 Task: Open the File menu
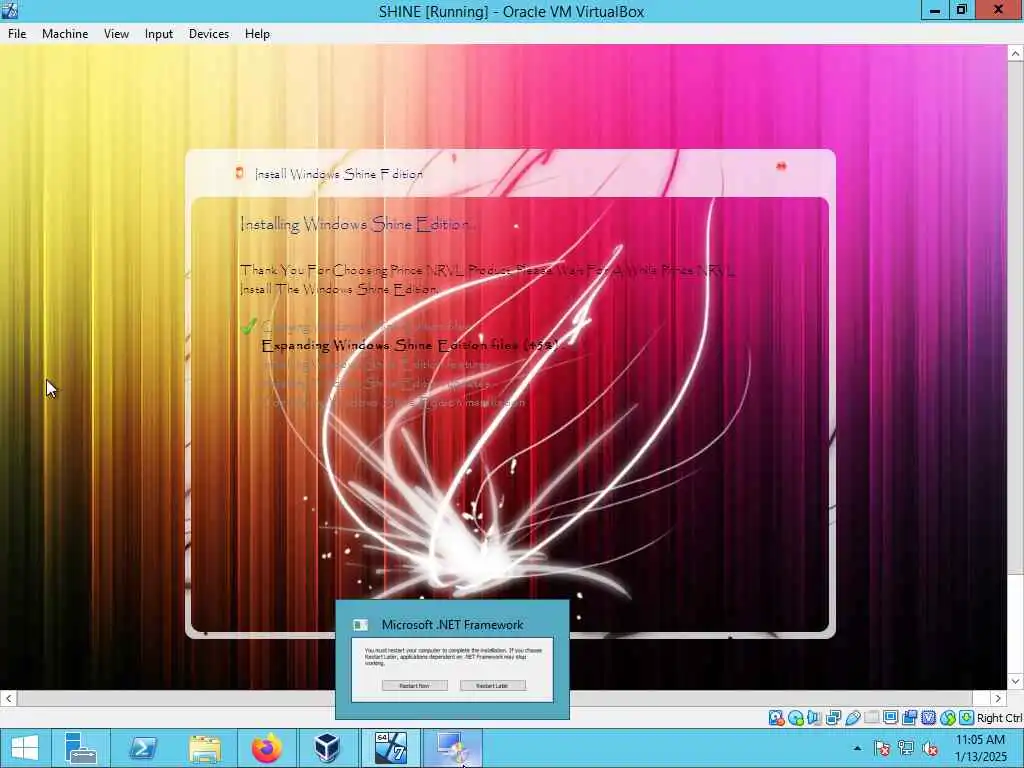click(x=17, y=34)
